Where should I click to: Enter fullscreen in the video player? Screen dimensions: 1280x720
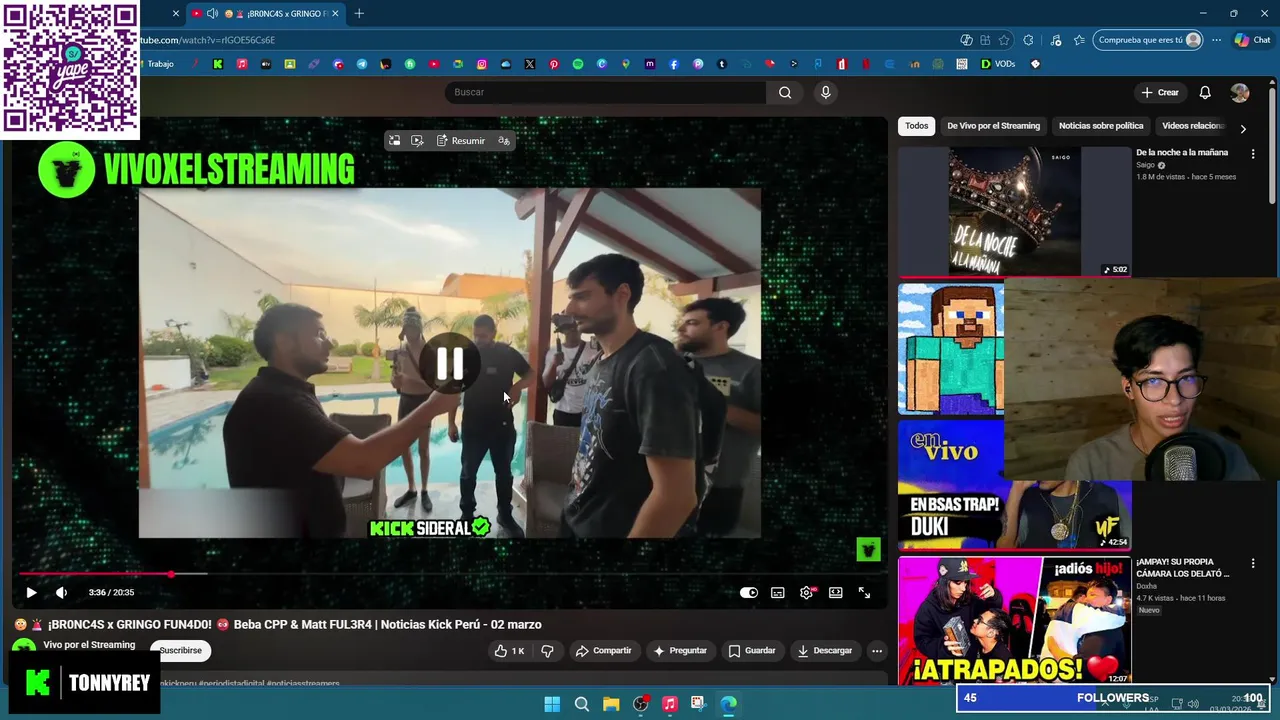864,592
